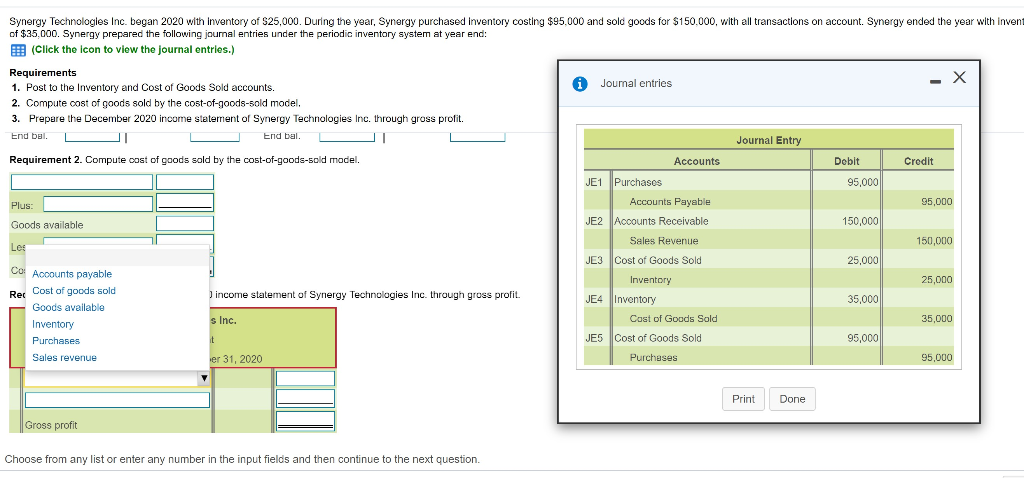Image resolution: width=1024 pixels, height=478 pixels.
Task: Click the Plus row account field
Action: [98, 204]
